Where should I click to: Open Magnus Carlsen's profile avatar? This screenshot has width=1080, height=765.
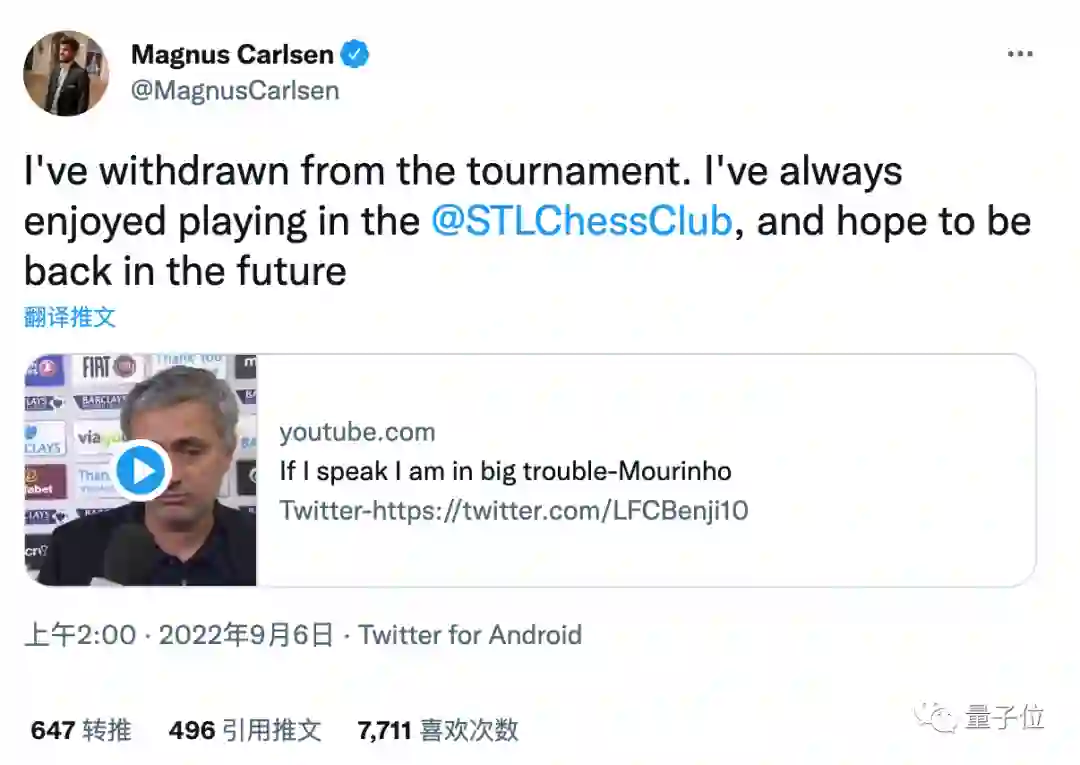tap(66, 73)
